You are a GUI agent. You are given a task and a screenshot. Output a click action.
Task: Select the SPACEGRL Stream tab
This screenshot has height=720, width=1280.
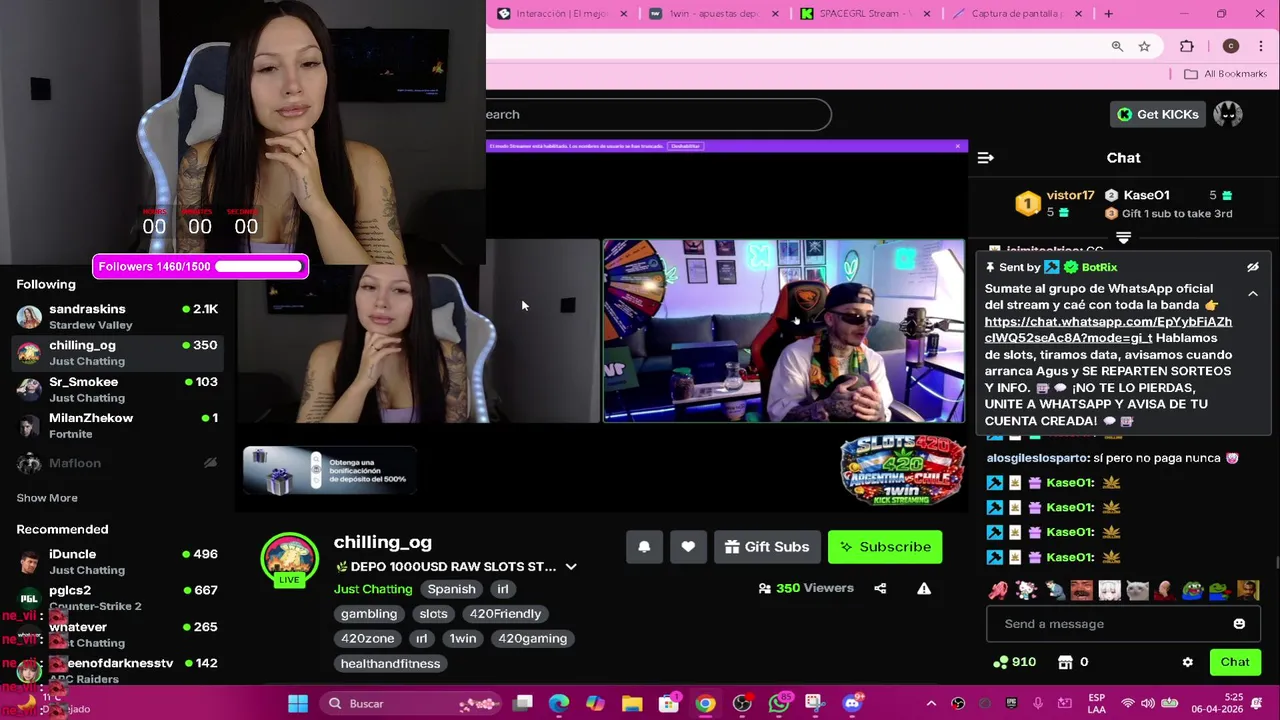coord(864,14)
